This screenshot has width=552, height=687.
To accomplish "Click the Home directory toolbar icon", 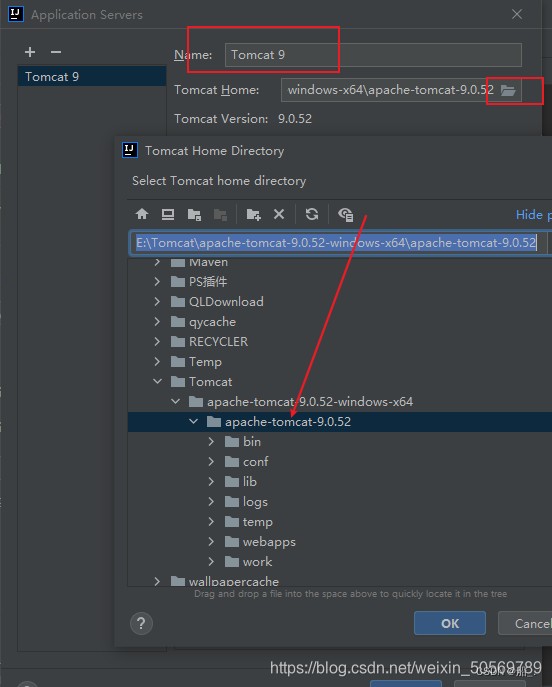I will 142,214.
